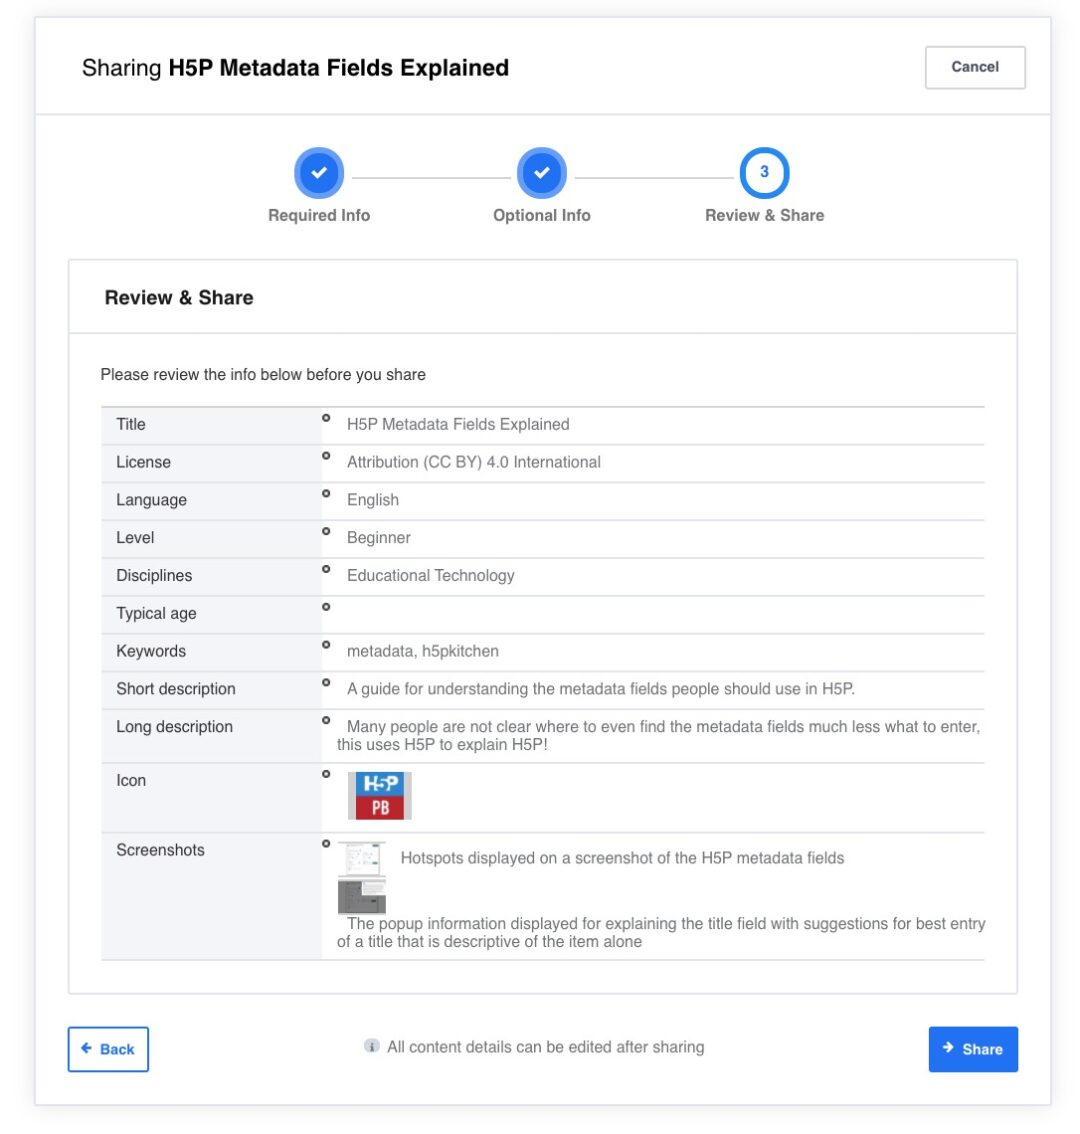Click the Attribution (CC BY) 4.0 license text

click(x=474, y=462)
